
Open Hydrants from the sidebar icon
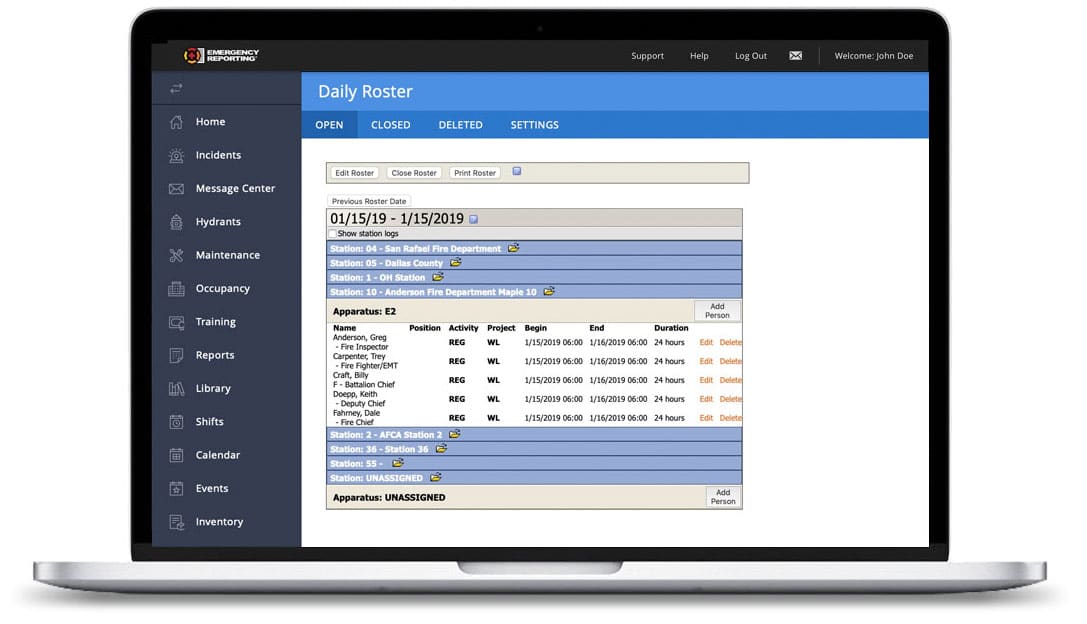(176, 222)
